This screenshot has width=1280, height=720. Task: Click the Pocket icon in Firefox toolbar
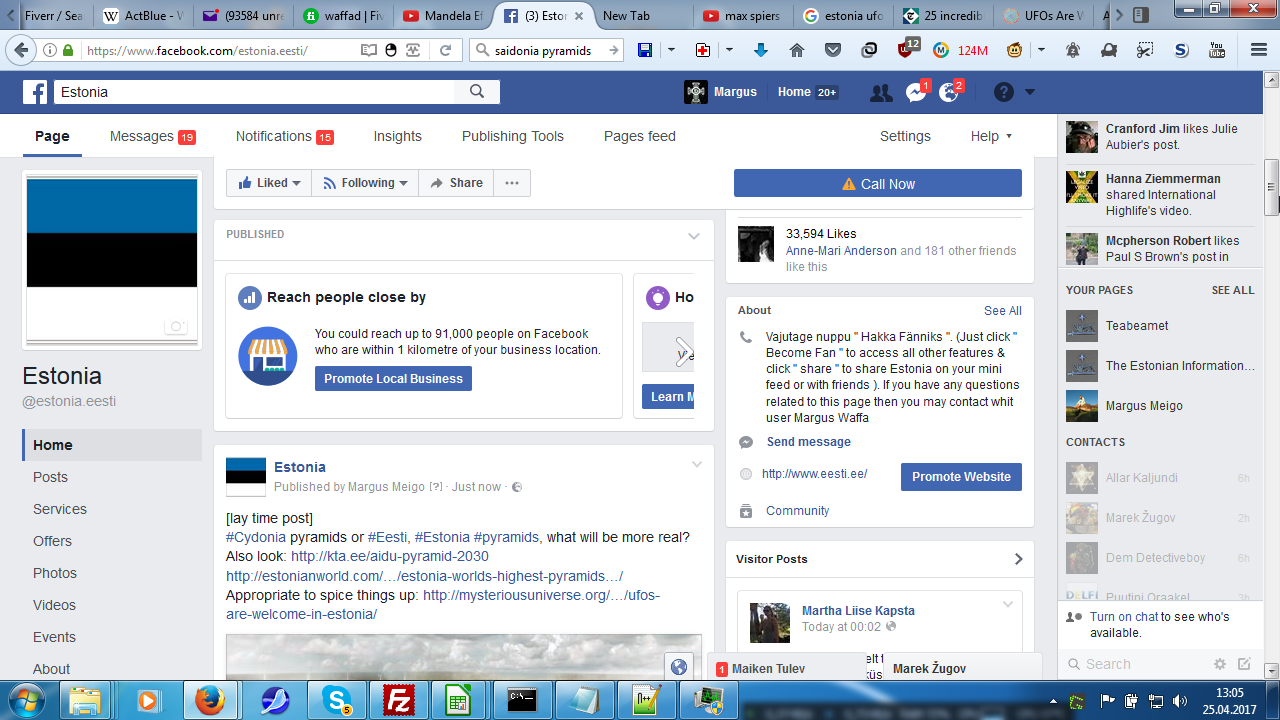tap(833, 50)
